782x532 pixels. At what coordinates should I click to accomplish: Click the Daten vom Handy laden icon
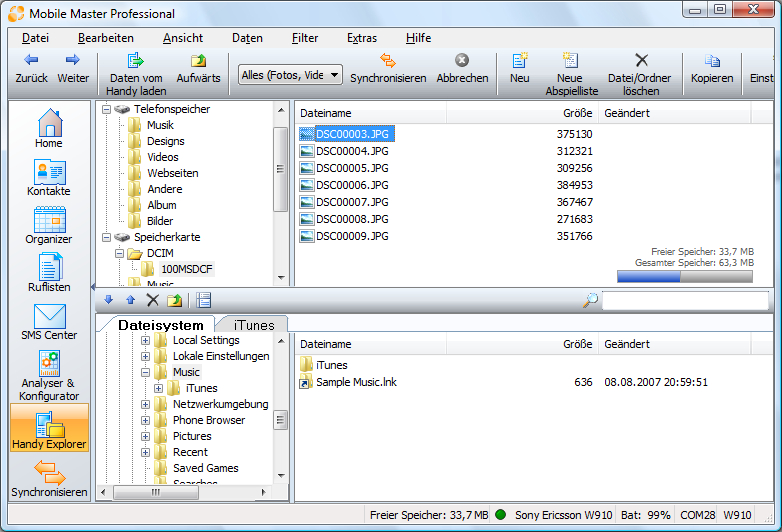coord(136,61)
